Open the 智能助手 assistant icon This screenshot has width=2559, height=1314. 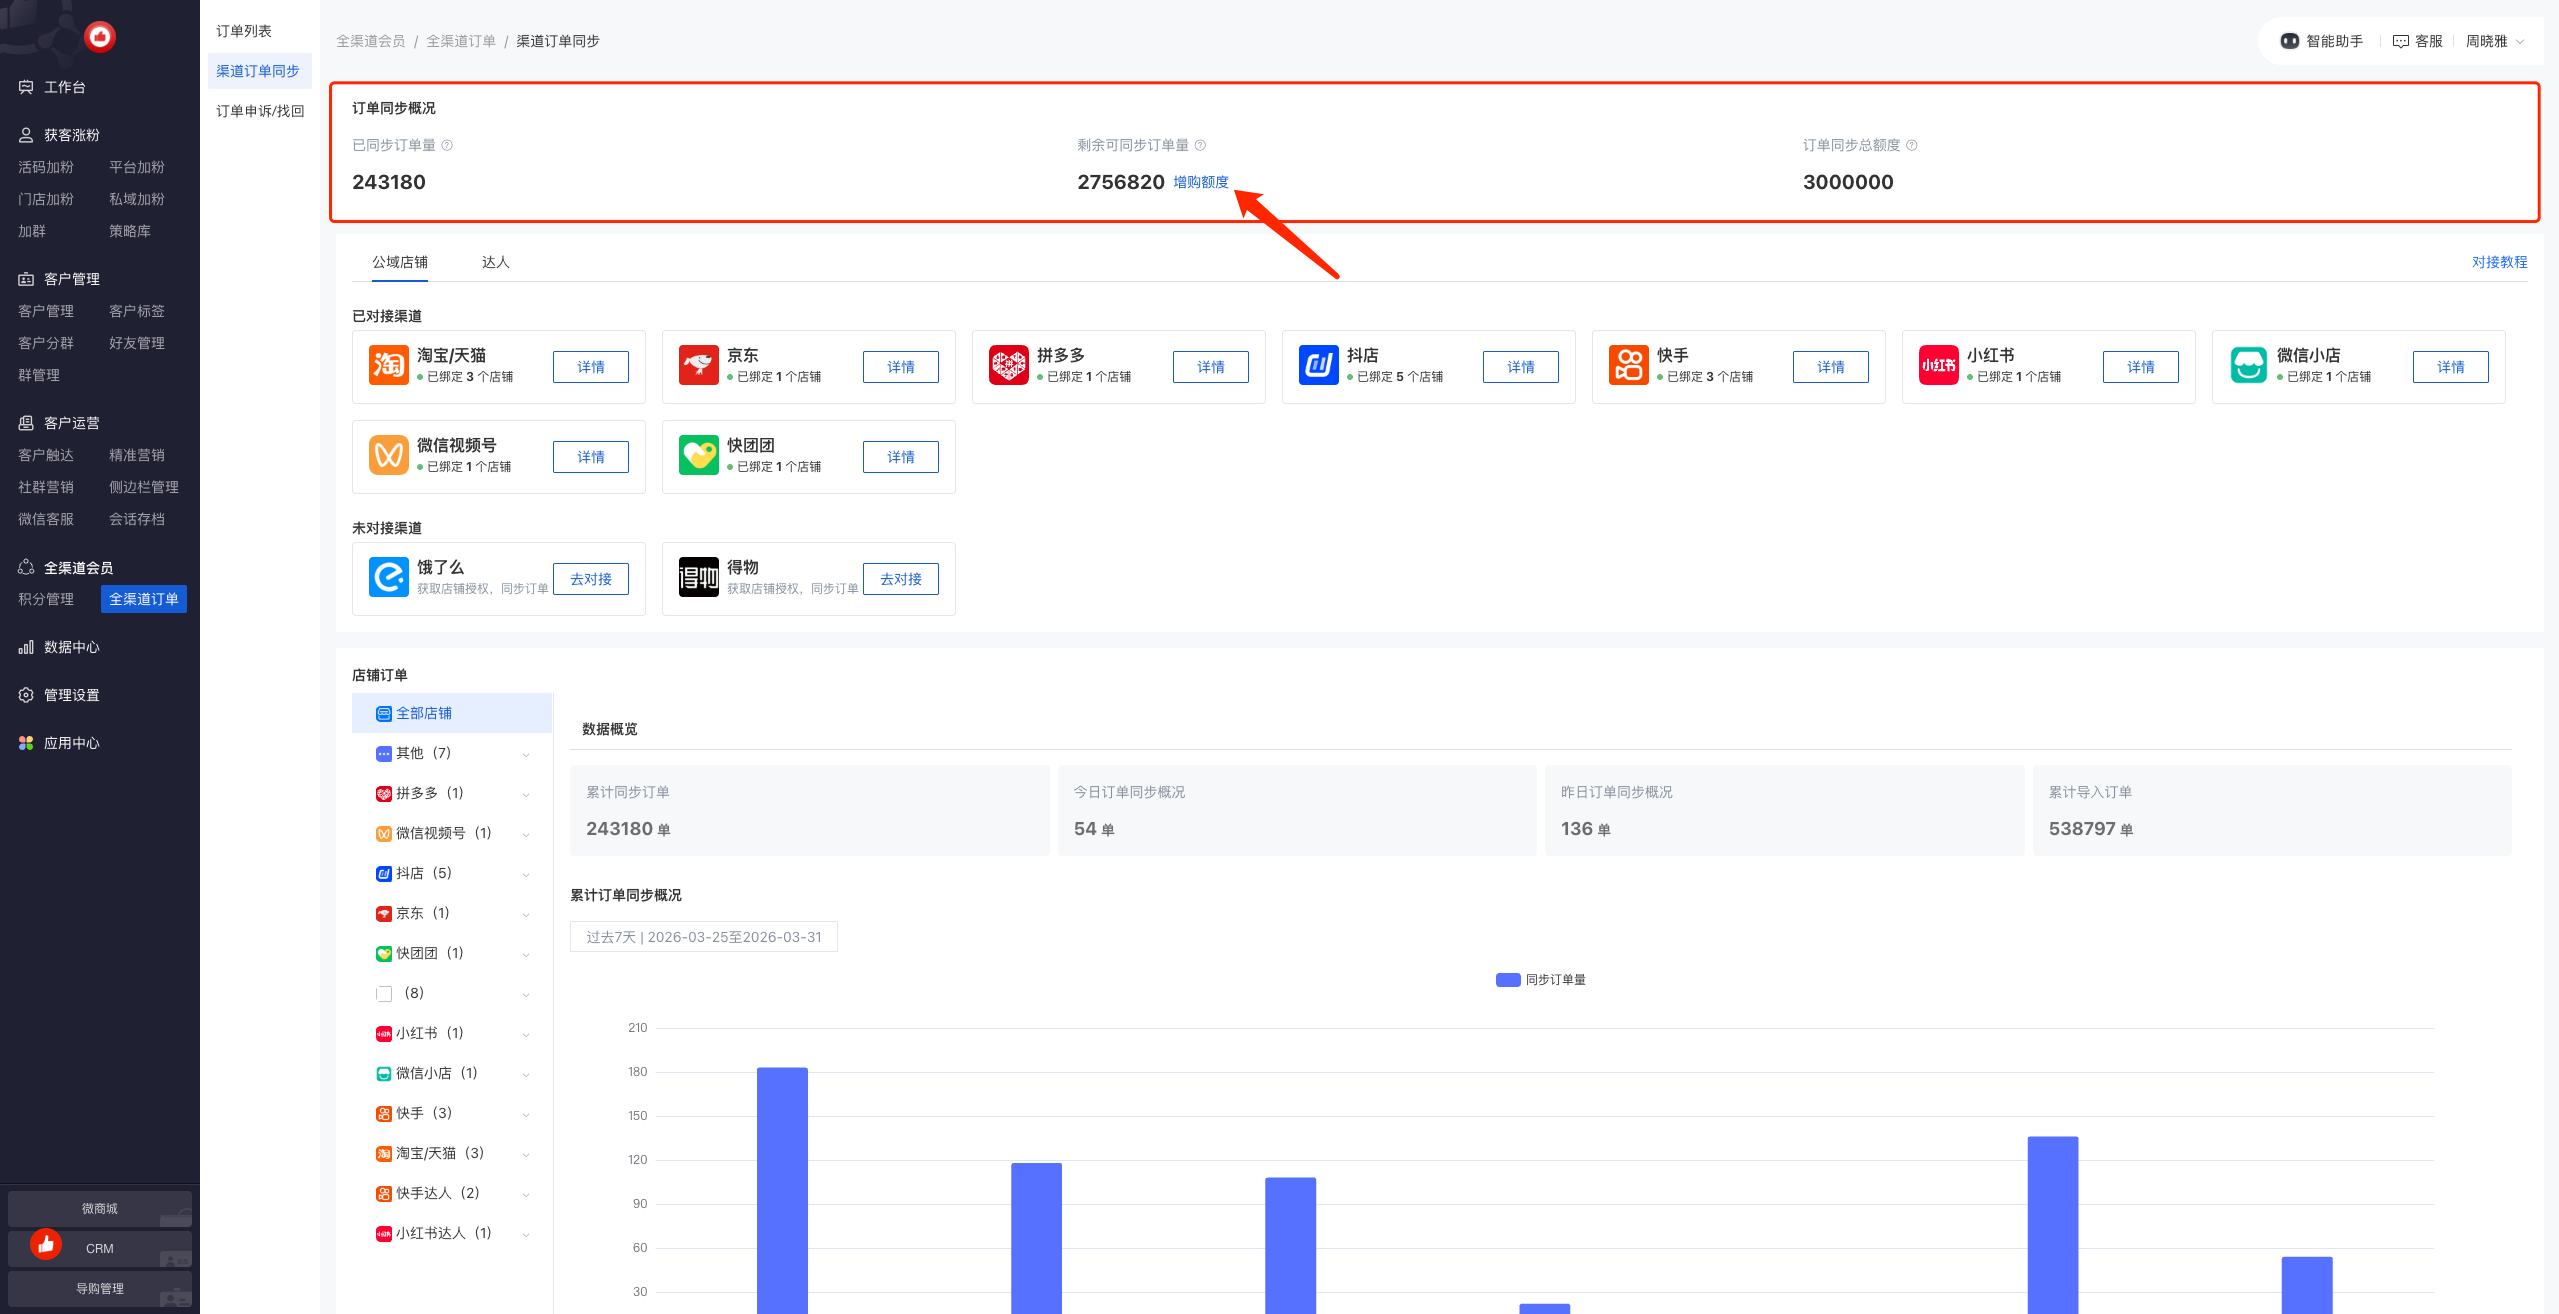point(2289,41)
